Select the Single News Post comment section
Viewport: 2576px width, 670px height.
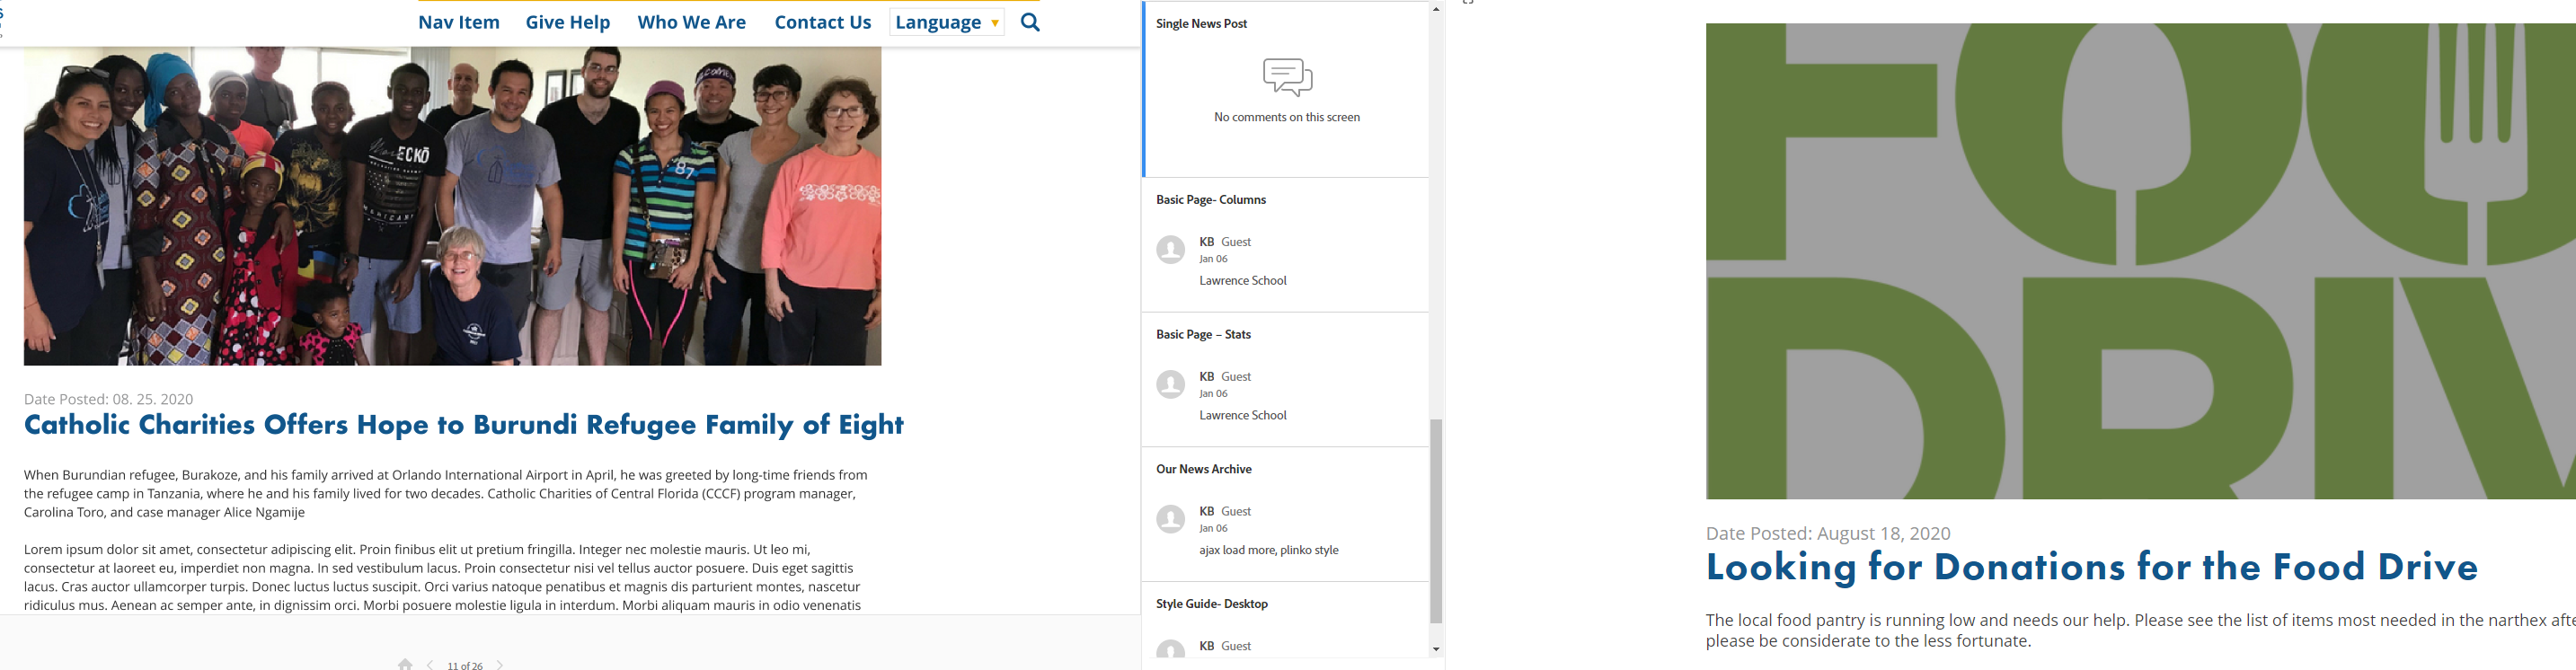[1286, 90]
